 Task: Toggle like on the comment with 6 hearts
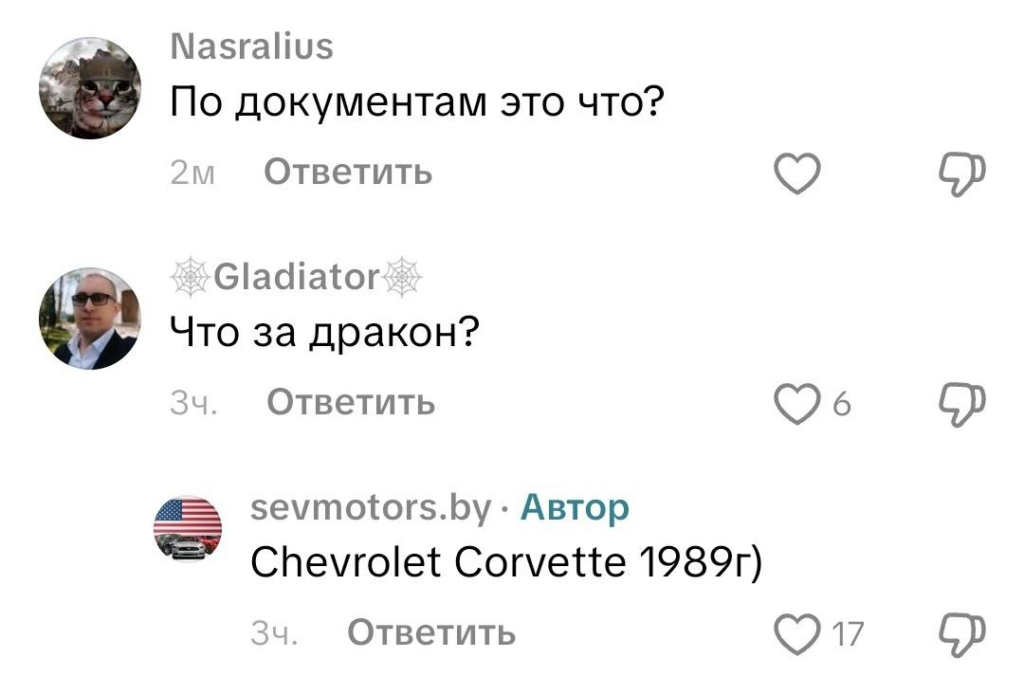tap(795, 403)
